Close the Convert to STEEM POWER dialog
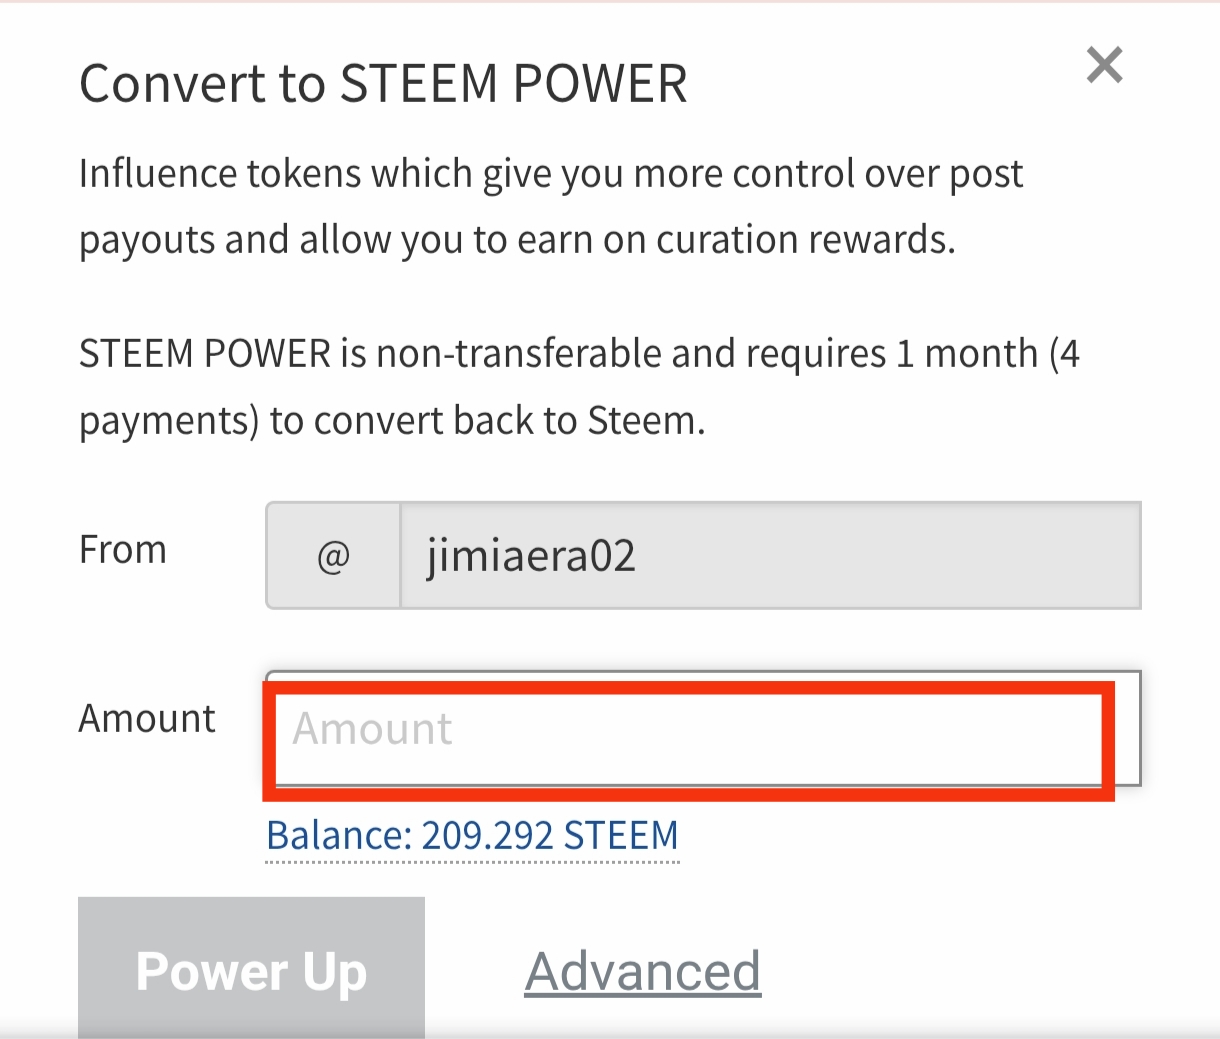Image resolution: width=1220 pixels, height=1039 pixels. [1105, 65]
